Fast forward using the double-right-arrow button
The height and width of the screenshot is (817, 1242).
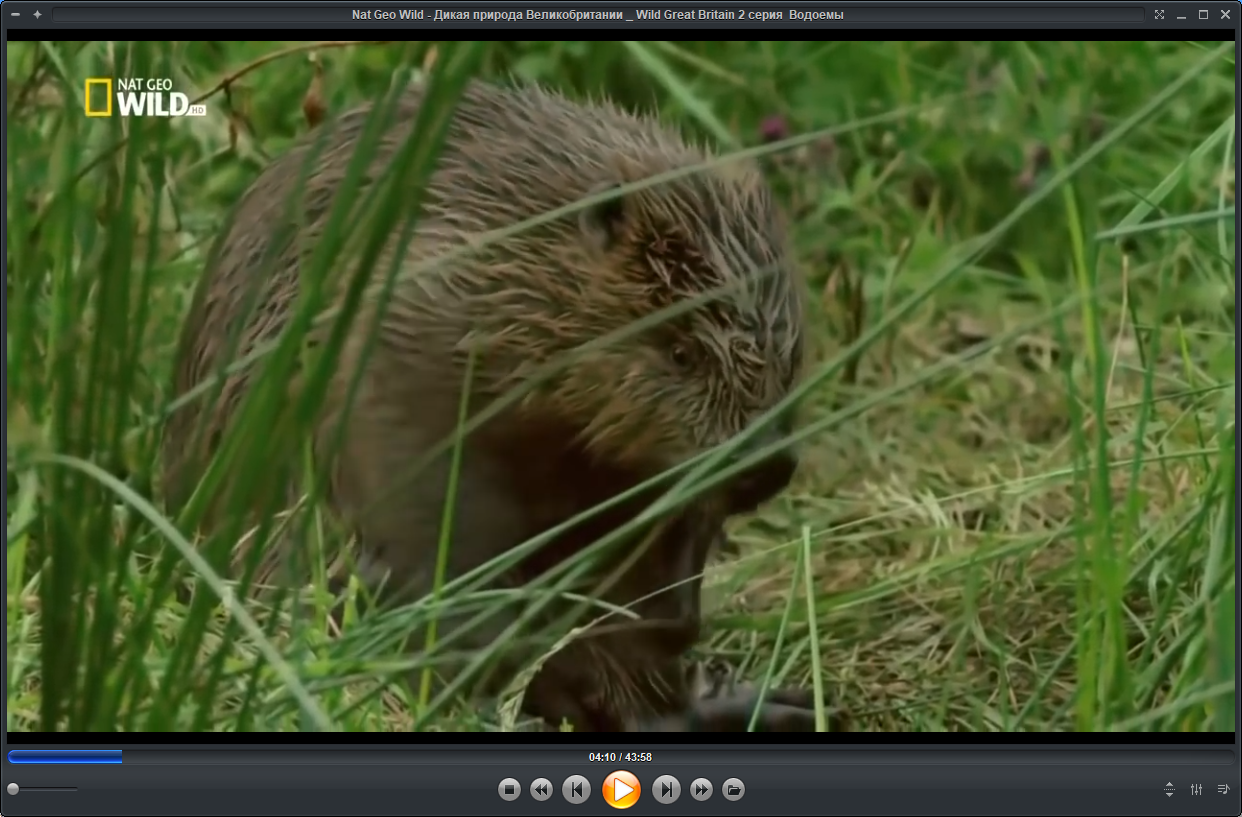point(702,790)
